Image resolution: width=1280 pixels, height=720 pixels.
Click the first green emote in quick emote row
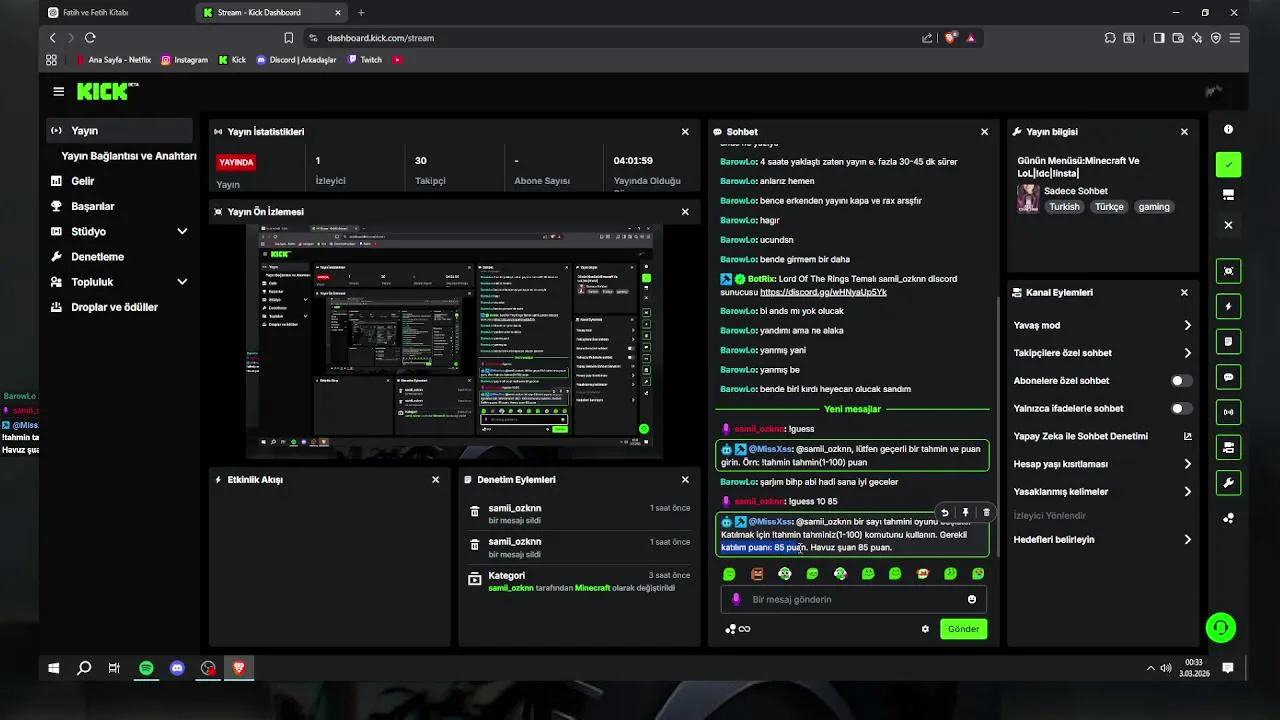[729, 574]
